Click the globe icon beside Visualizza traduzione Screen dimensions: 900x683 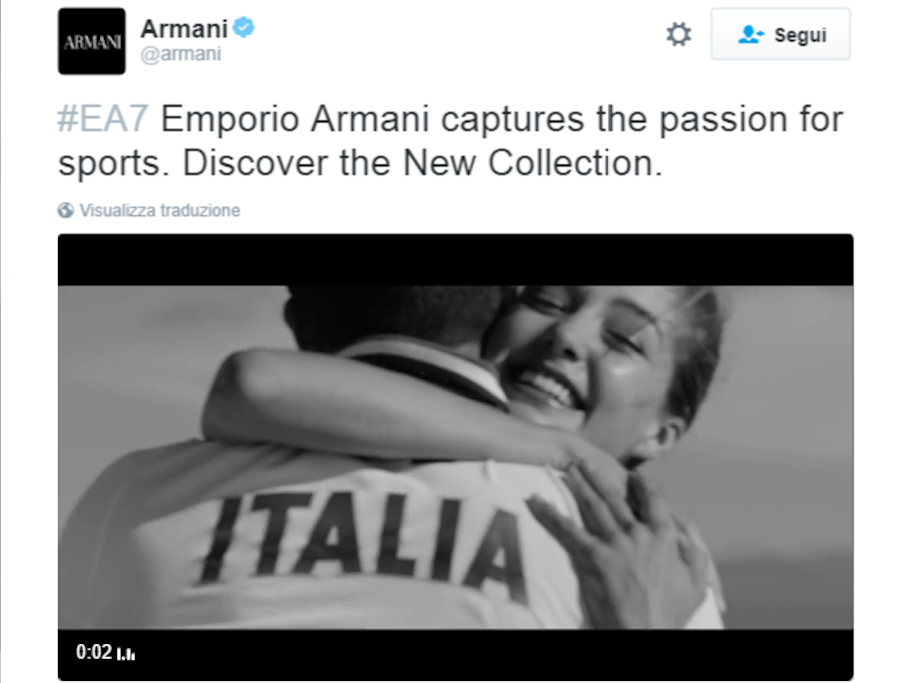[x=65, y=211]
